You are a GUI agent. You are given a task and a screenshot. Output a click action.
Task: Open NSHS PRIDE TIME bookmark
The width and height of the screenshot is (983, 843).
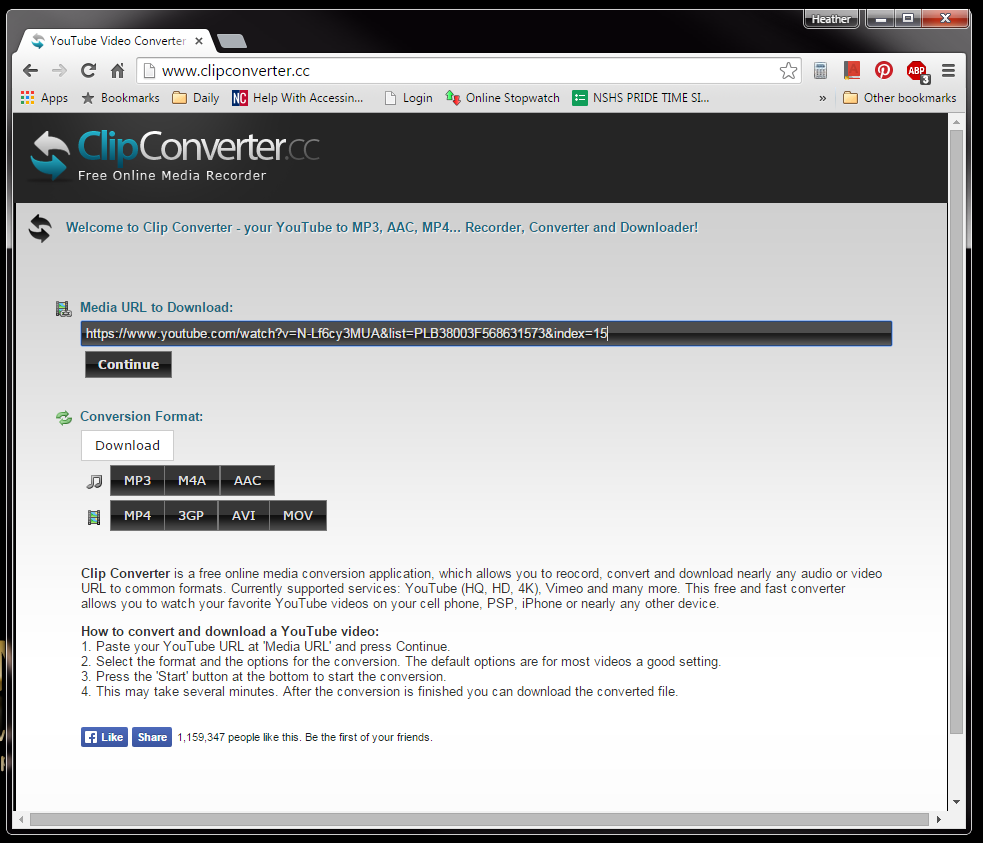click(641, 98)
